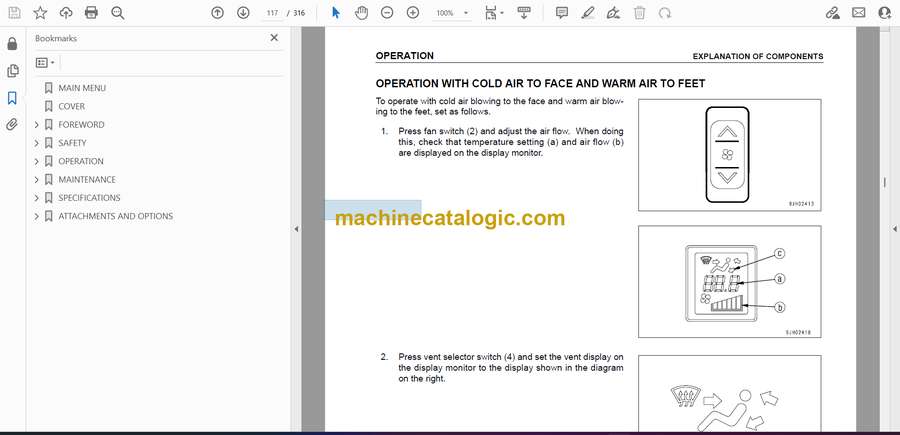Viewport: 900px width, 435px height.
Task: Expand the OPERATION bookmark
Action: click(37, 161)
